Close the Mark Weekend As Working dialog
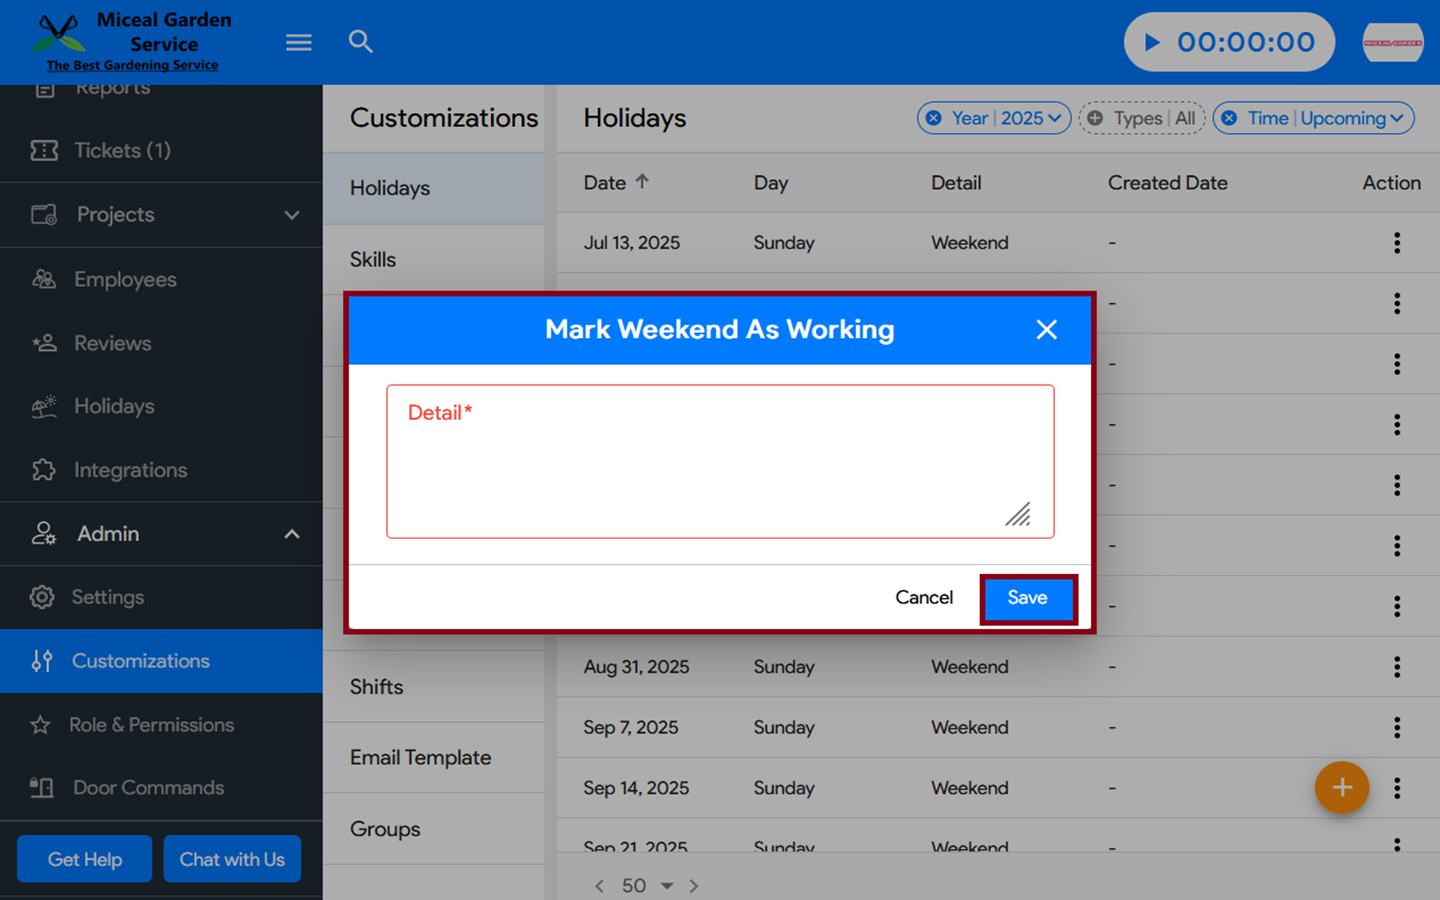Viewport: 1440px width, 900px height. coord(1046,330)
